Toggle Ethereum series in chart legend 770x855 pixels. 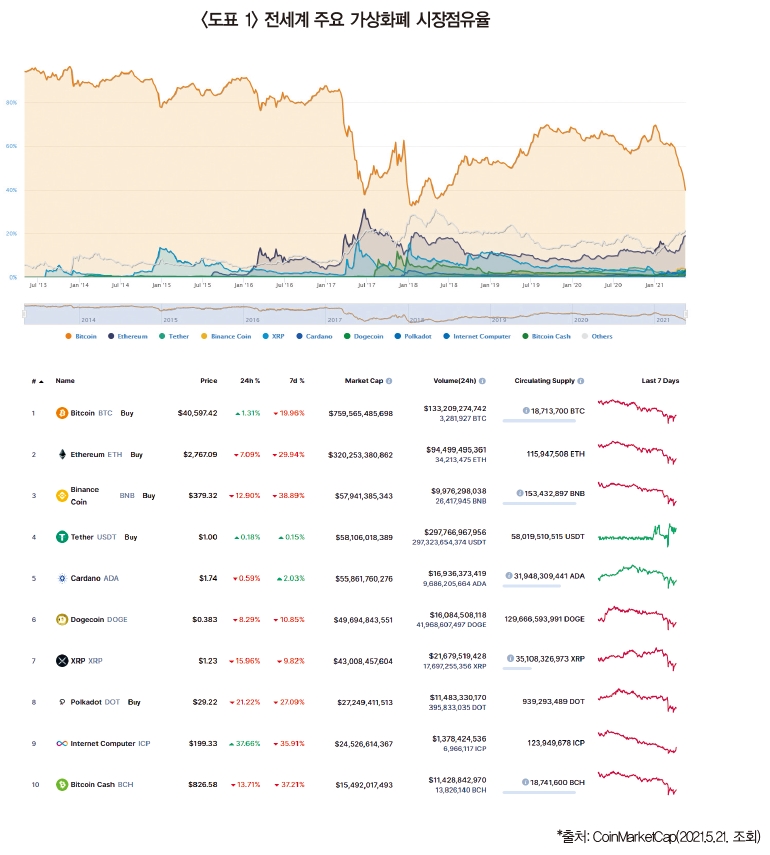[x=128, y=336]
